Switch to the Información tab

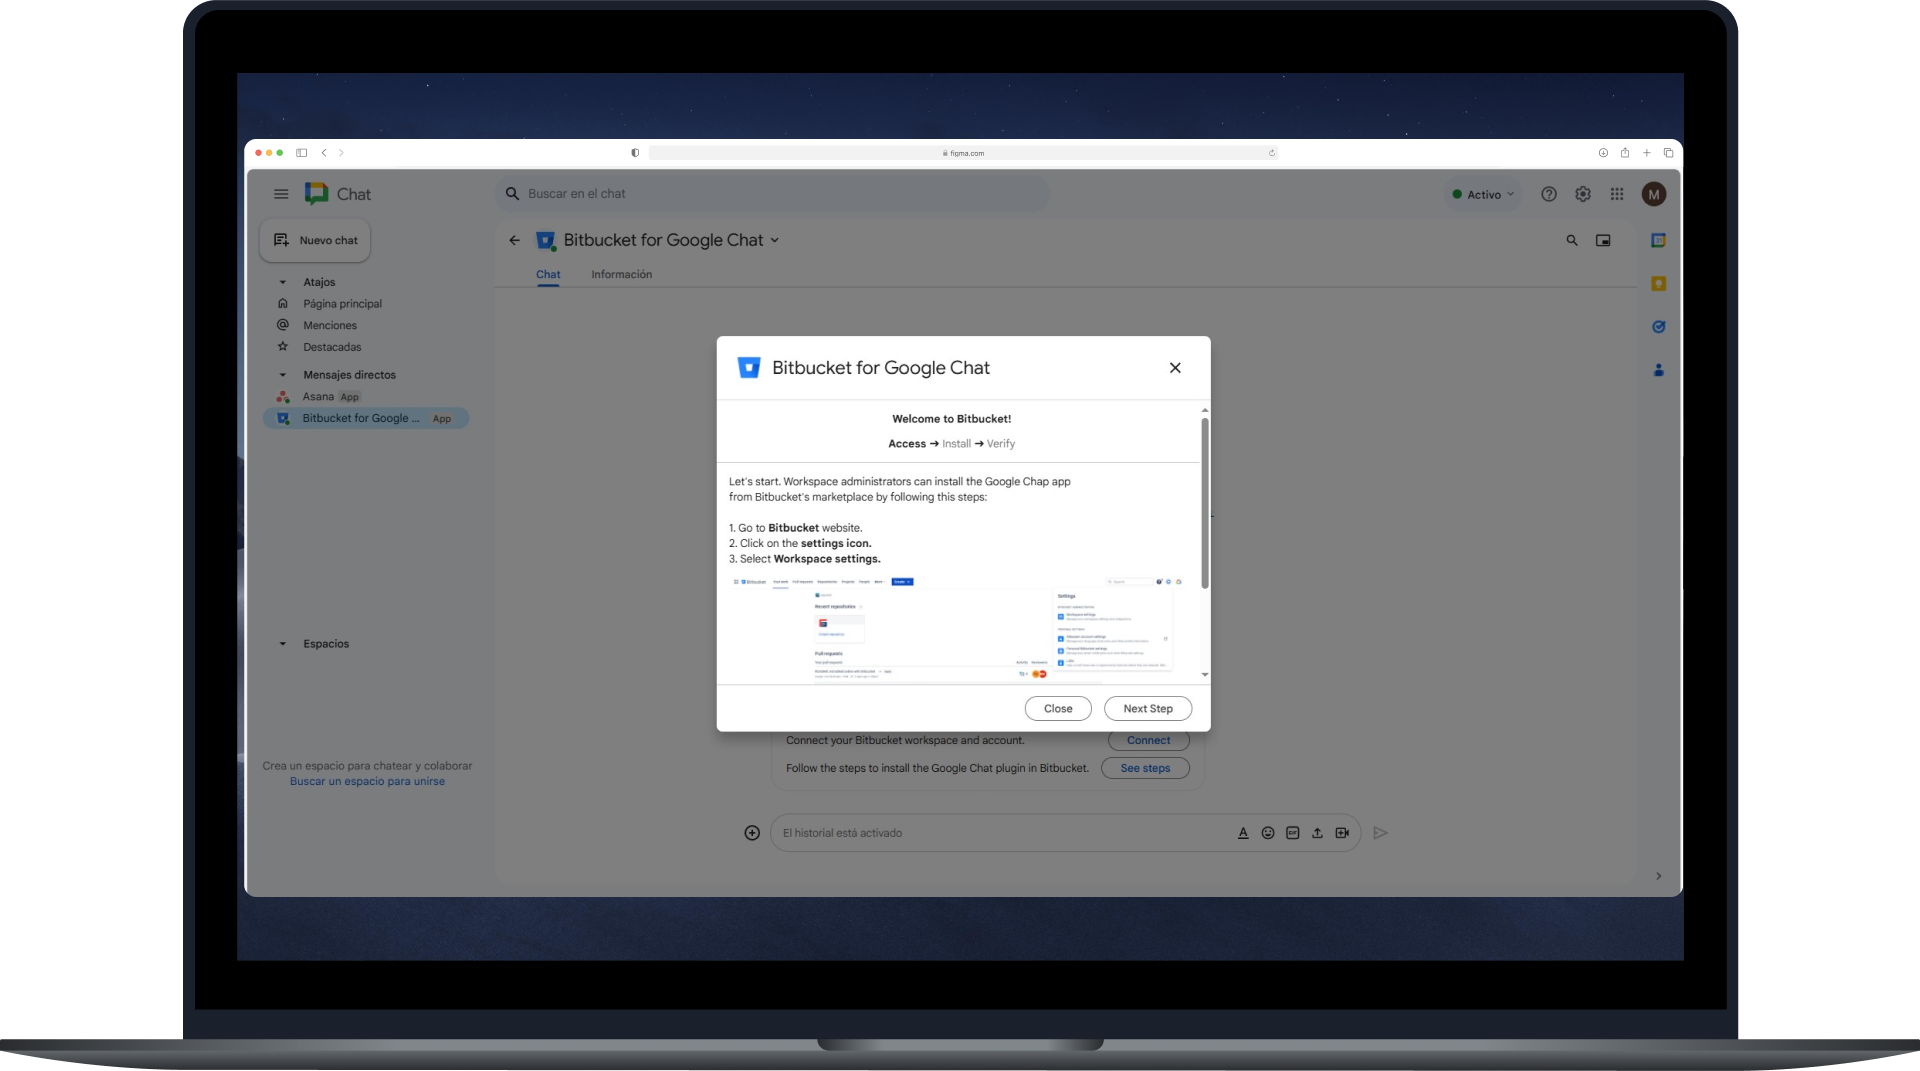(621, 275)
